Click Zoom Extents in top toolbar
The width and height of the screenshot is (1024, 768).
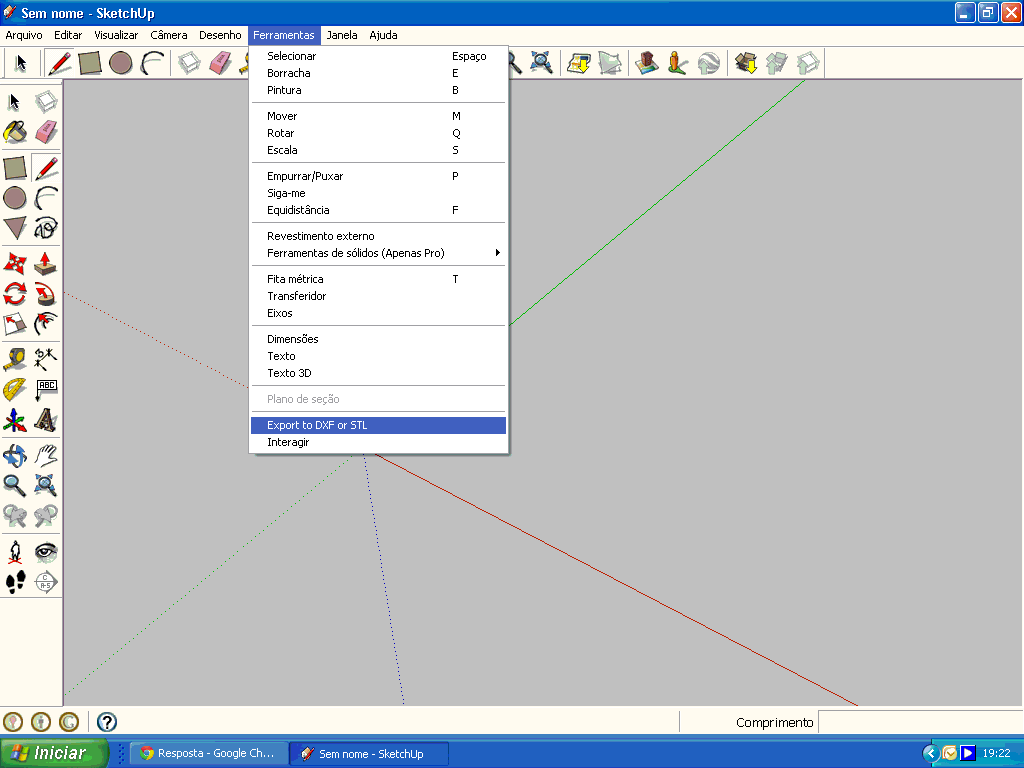[541, 63]
